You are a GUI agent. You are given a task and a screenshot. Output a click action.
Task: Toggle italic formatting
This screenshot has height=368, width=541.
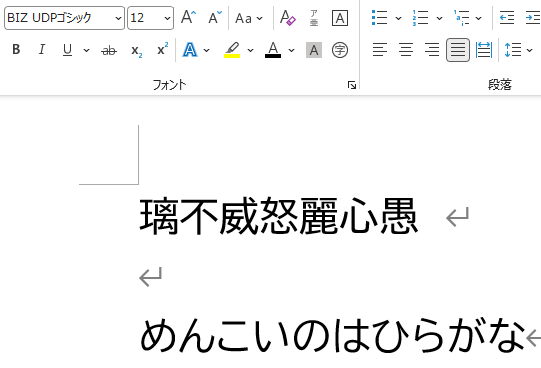pos(42,50)
